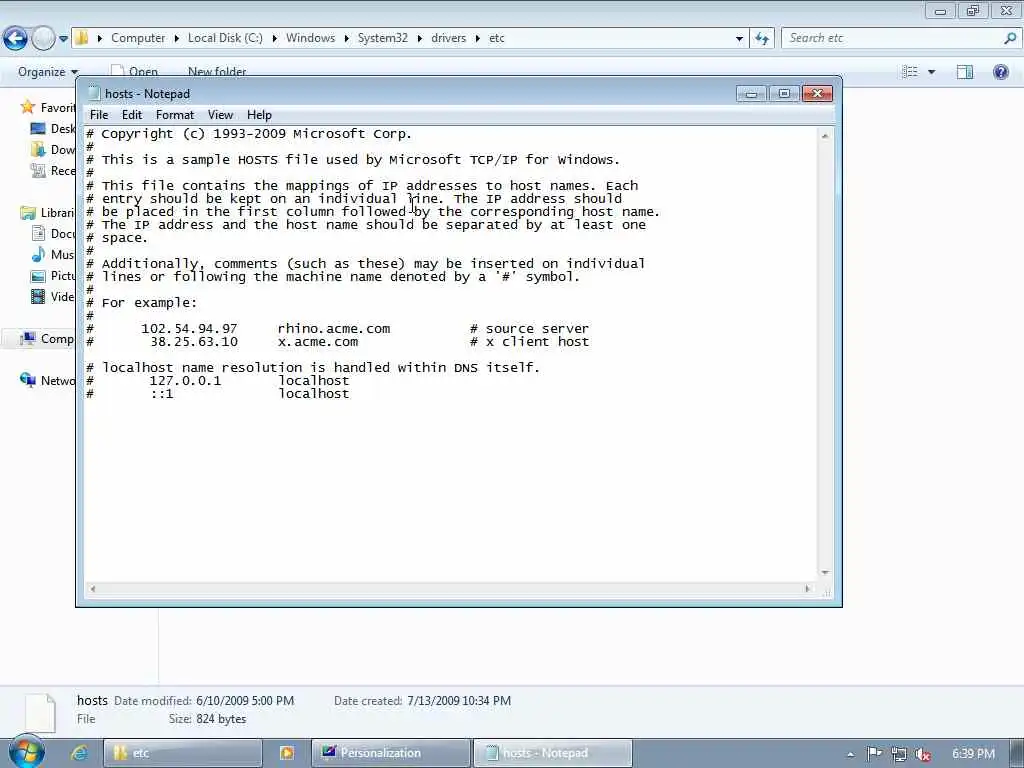This screenshot has width=1024, height=768.
Task: Click the hosts file icon in details pane
Action: 40,713
